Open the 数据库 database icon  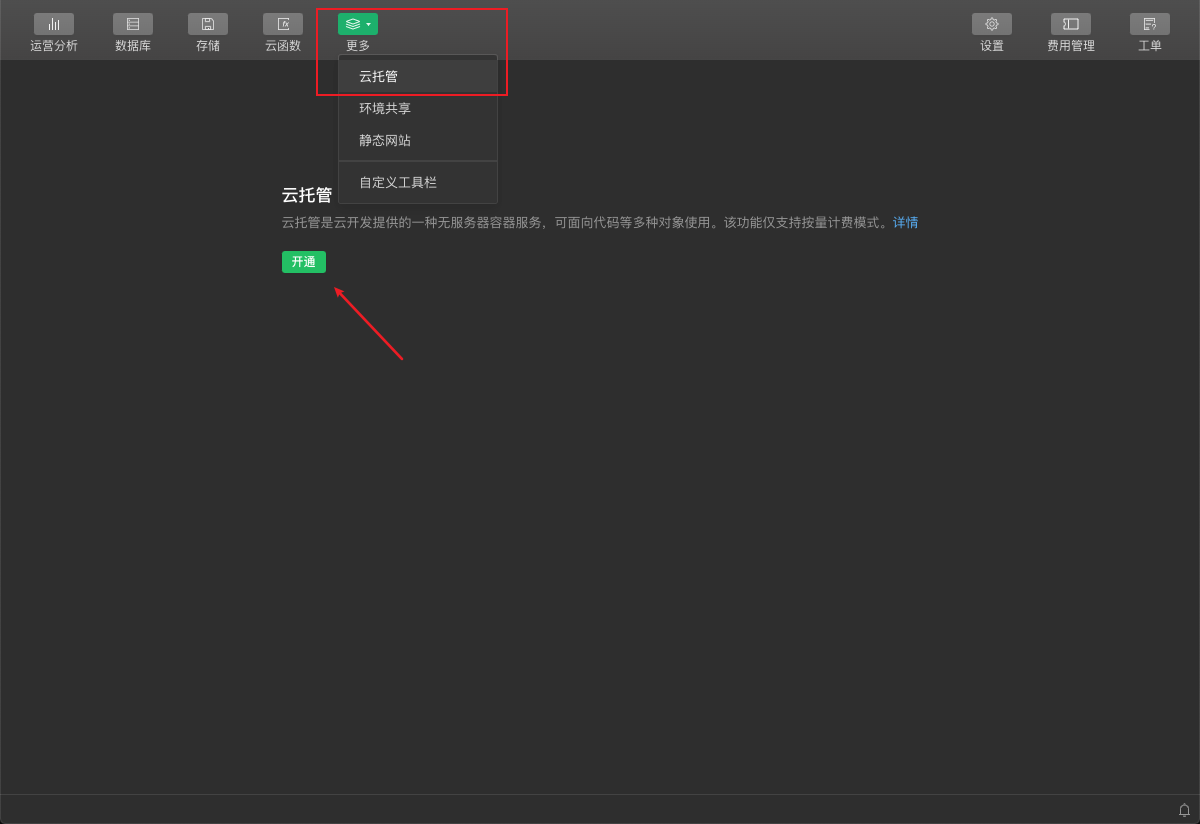tap(133, 24)
